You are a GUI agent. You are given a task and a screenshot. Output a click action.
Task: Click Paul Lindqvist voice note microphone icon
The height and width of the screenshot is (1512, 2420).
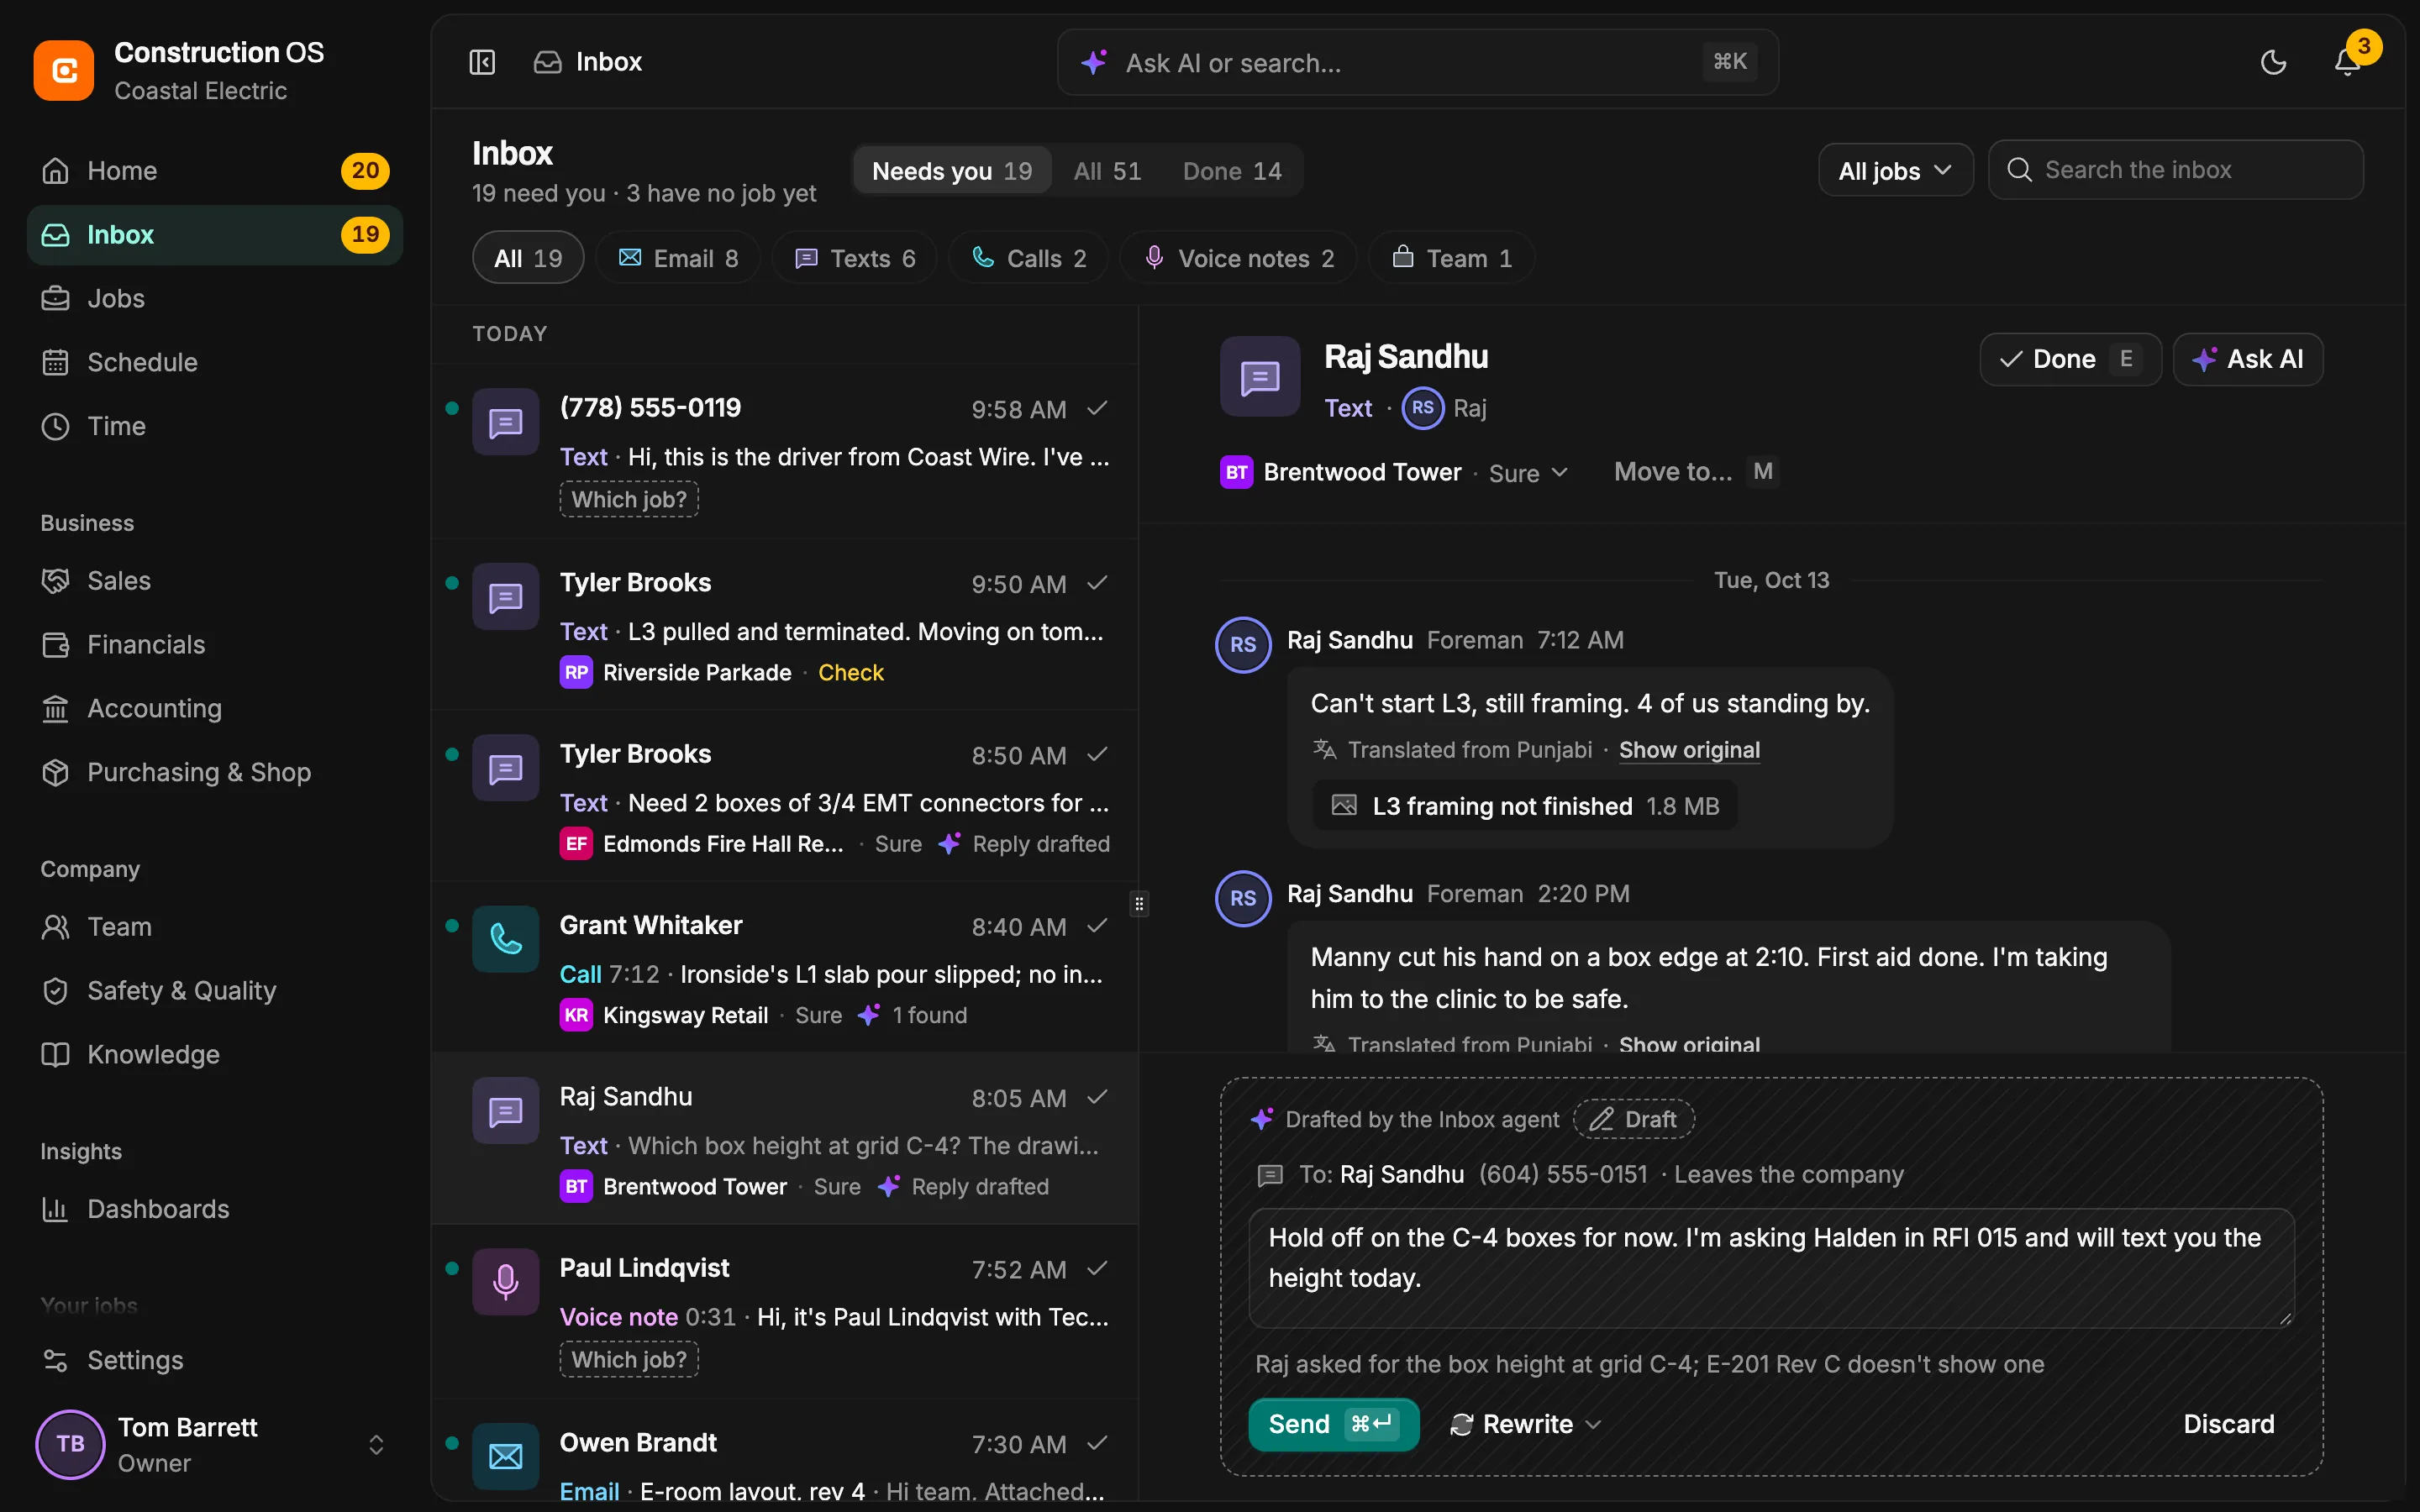[506, 1281]
